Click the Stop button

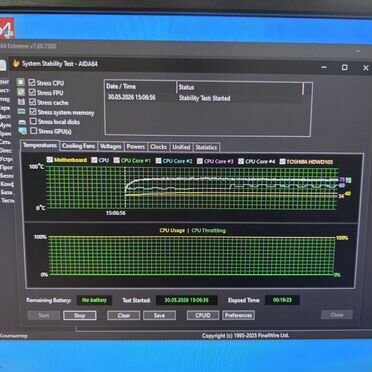[x=80, y=315]
